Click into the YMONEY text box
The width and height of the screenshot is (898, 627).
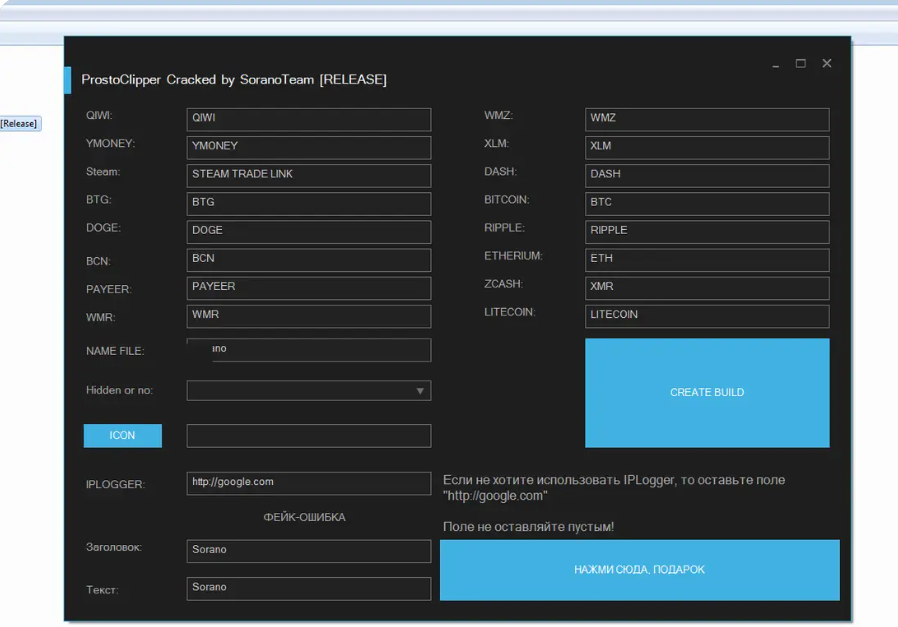click(309, 147)
